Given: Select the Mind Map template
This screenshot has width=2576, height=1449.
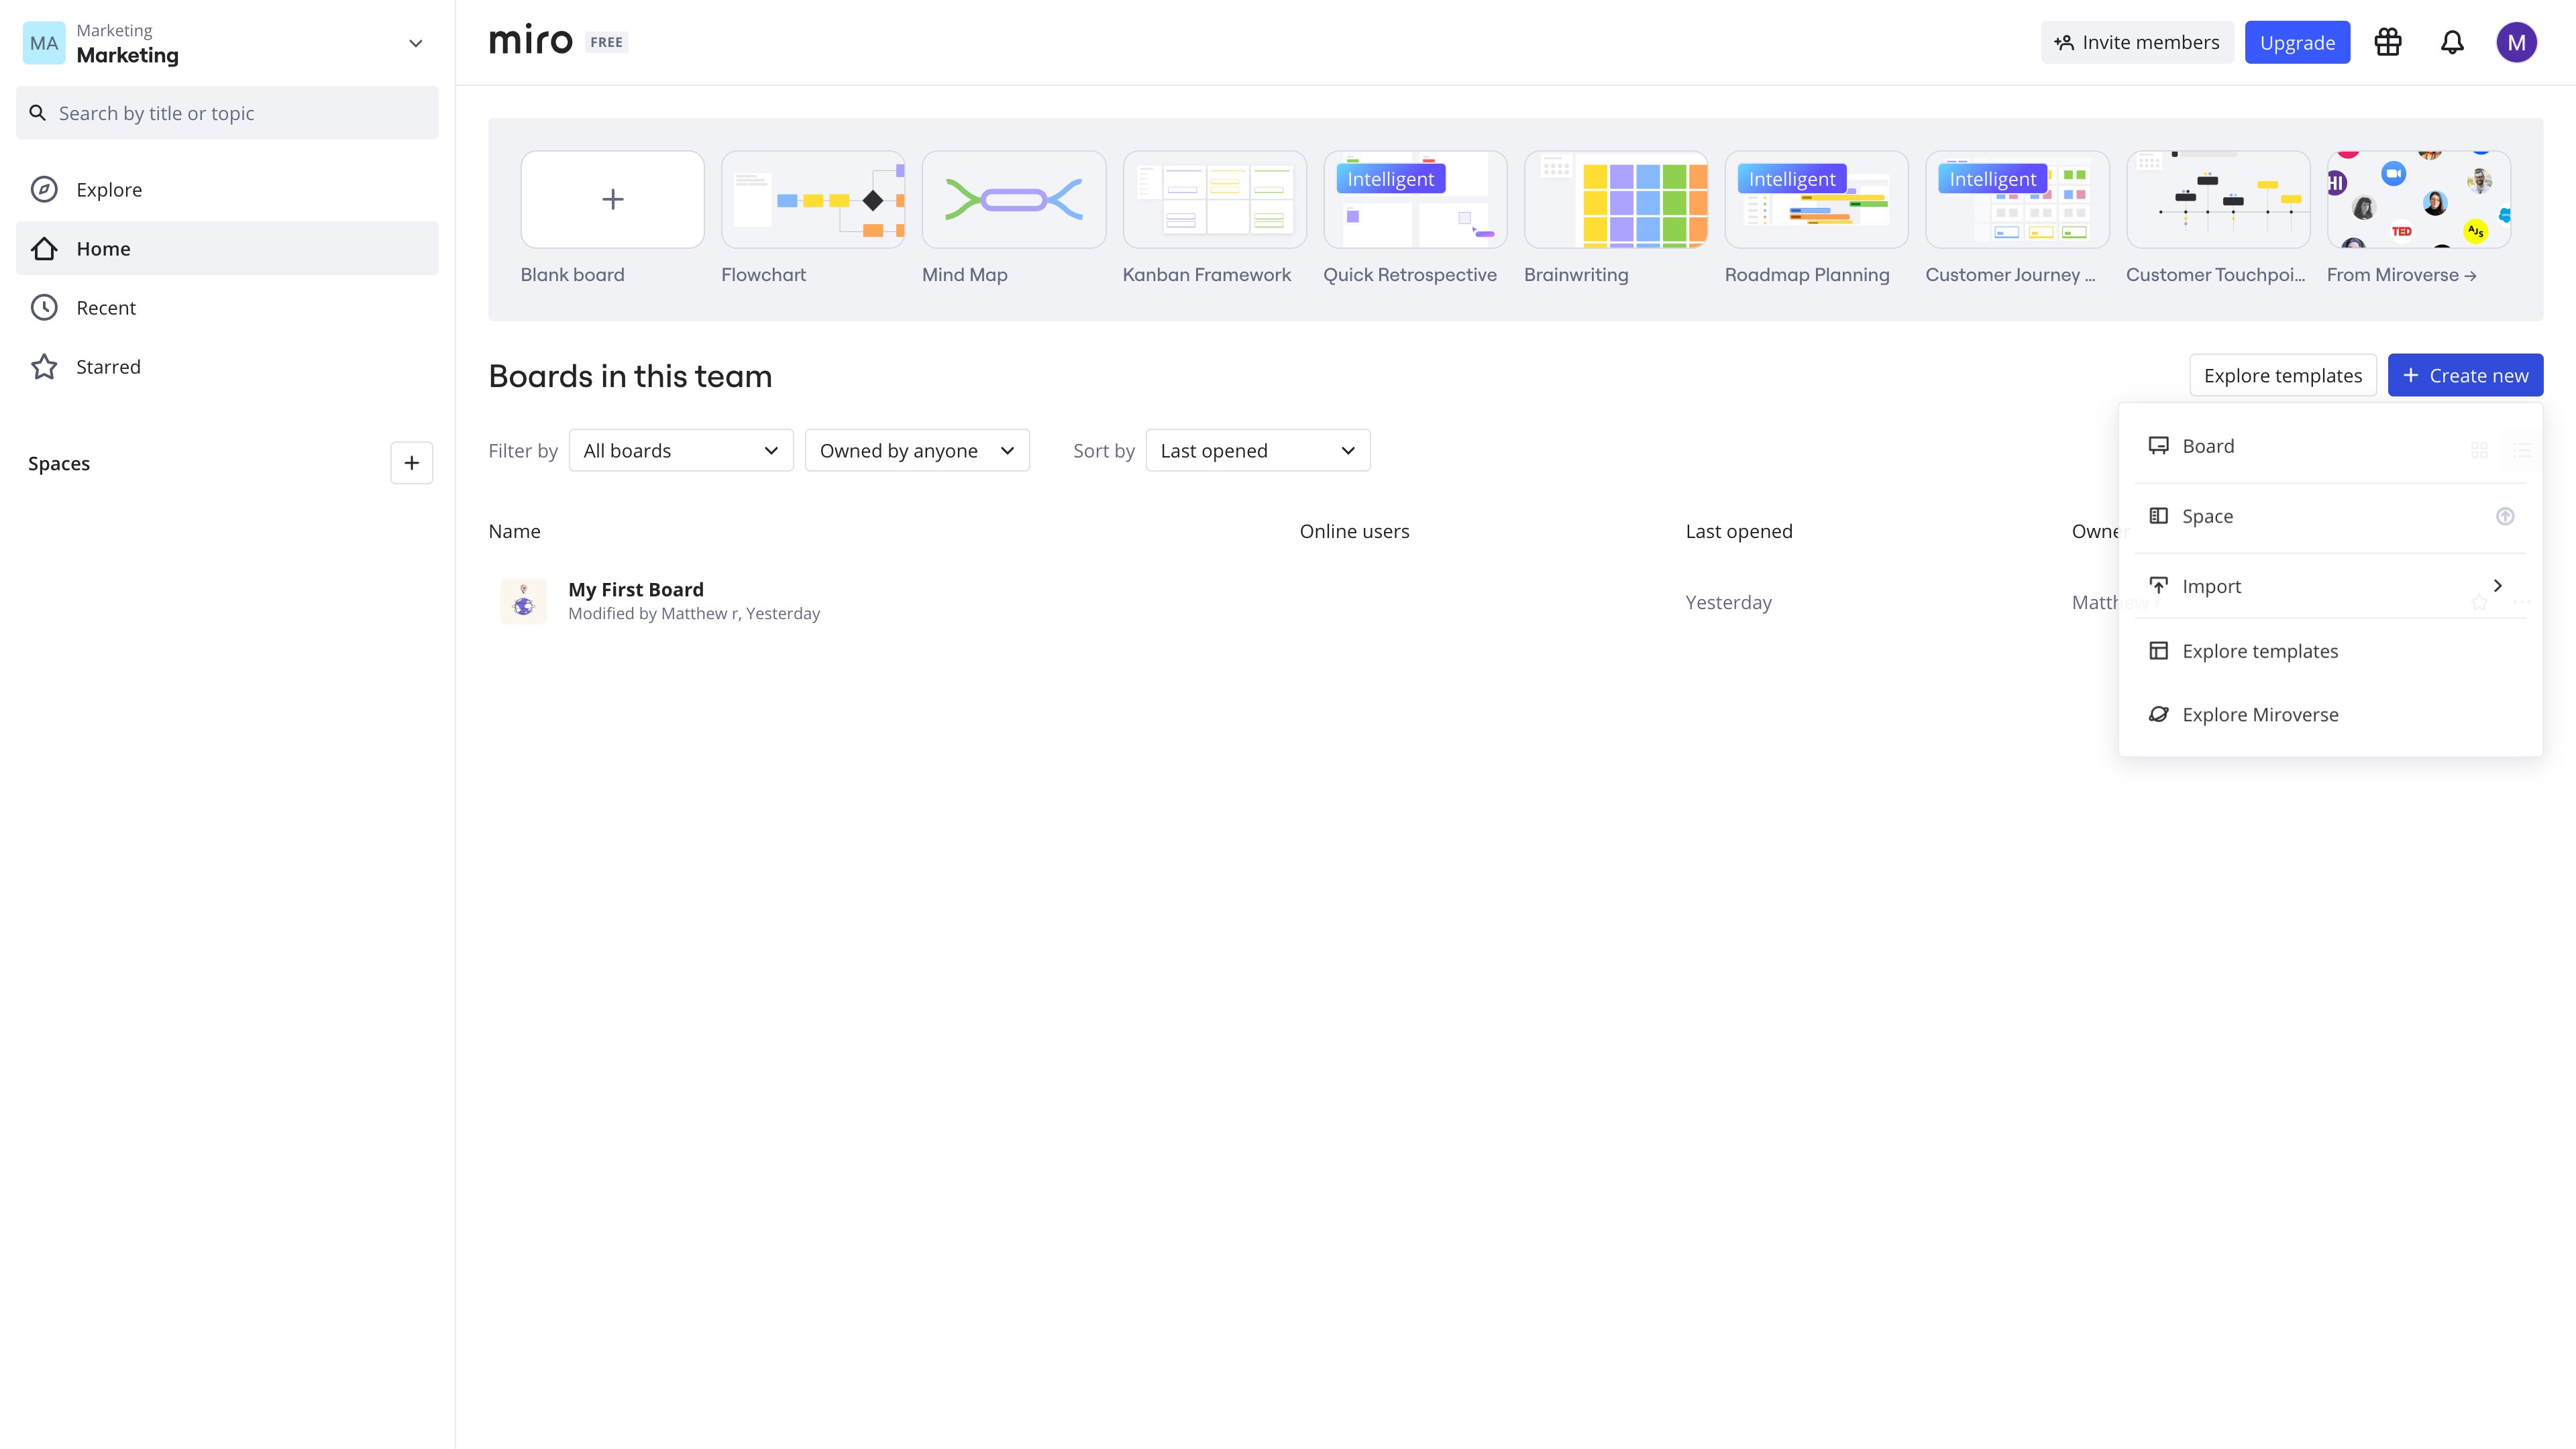Looking at the screenshot, I should pyautogui.click(x=1013, y=199).
